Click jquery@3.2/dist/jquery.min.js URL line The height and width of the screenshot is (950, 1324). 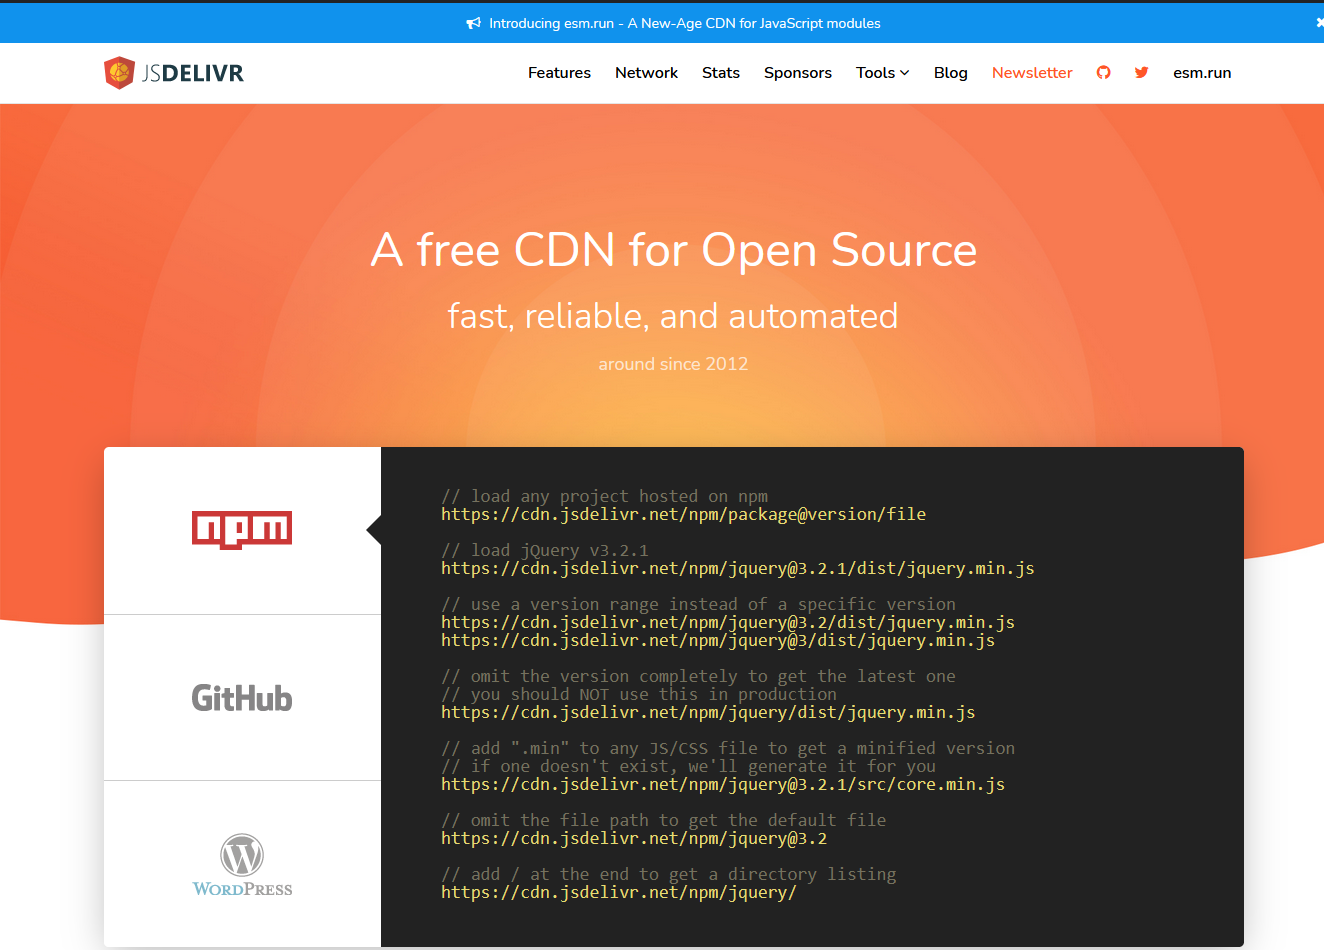pyautogui.click(x=728, y=622)
